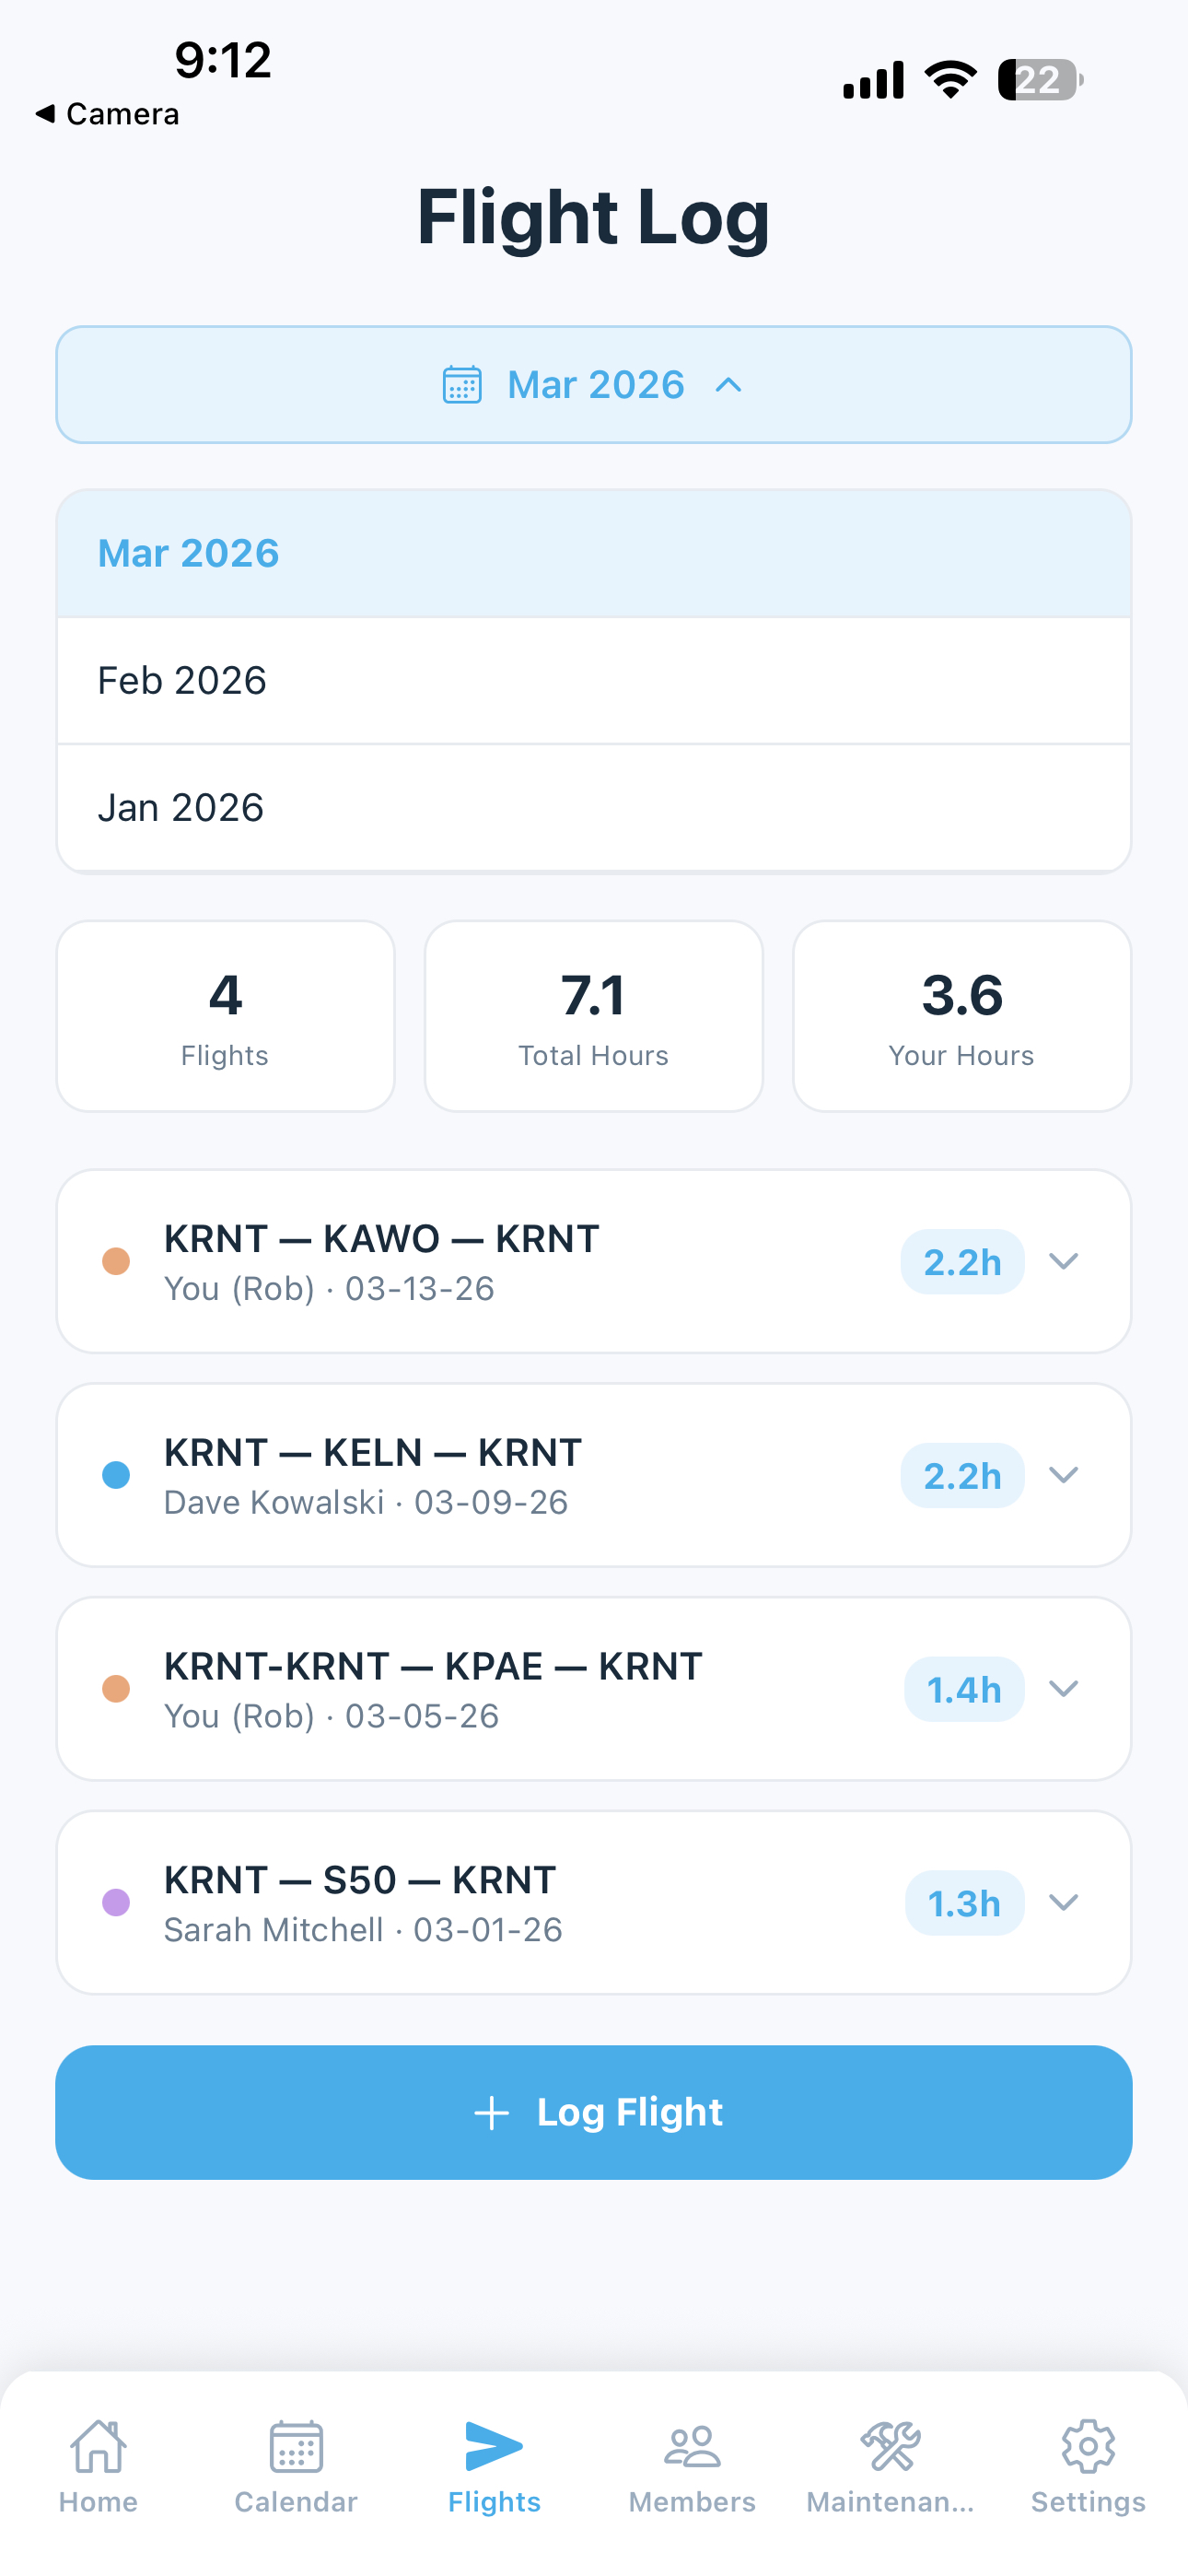This screenshot has height=2576, width=1188.
Task: Open the Maintenance tools icon
Action: tap(890, 2446)
